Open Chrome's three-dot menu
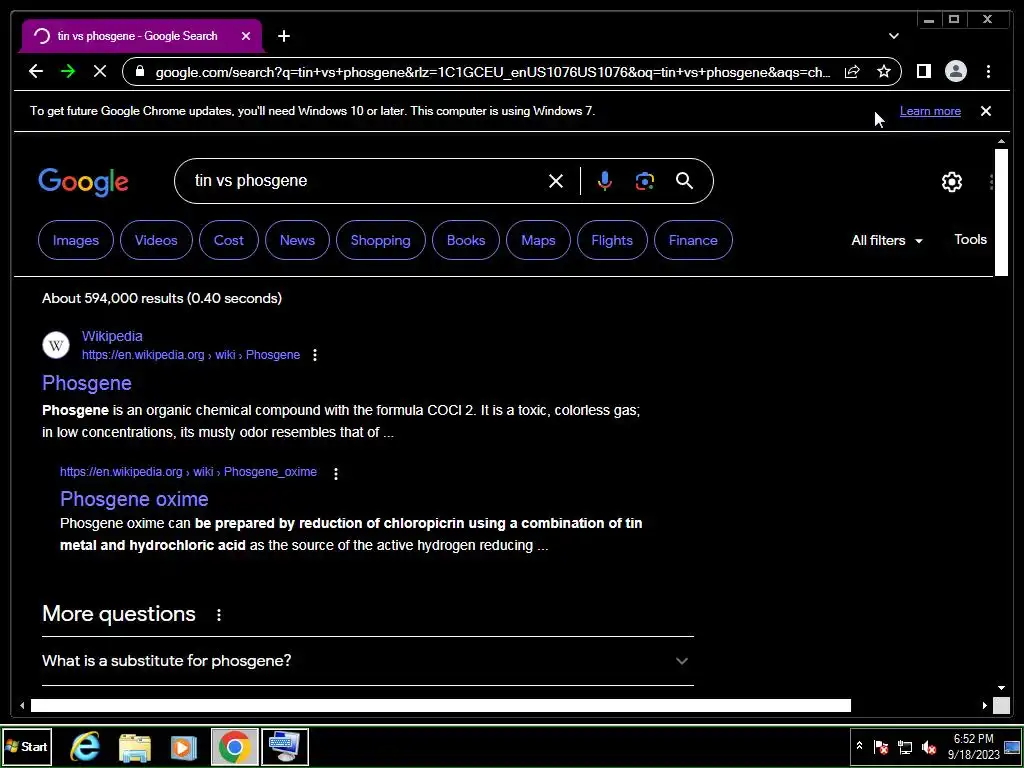Screen dimensions: 1024x768 point(988,71)
